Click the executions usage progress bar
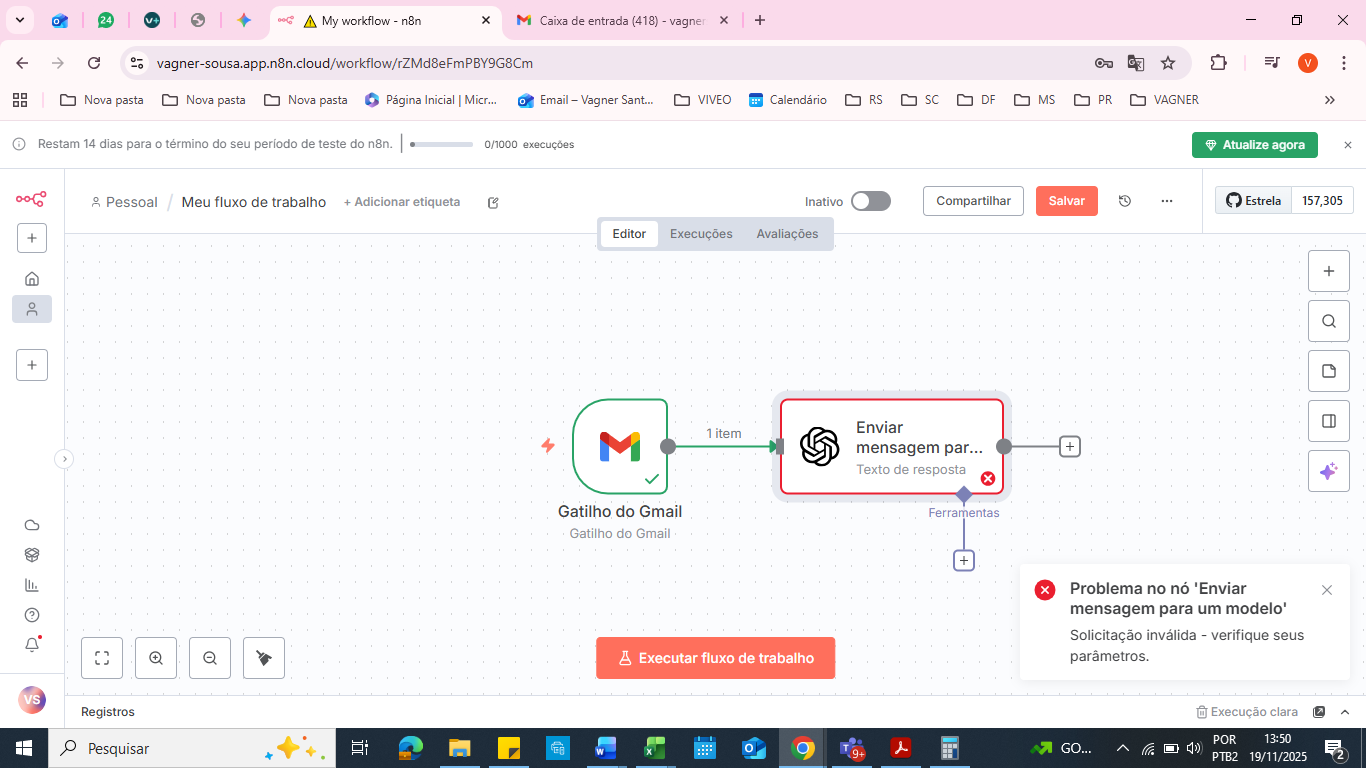 [x=441, y=144]
